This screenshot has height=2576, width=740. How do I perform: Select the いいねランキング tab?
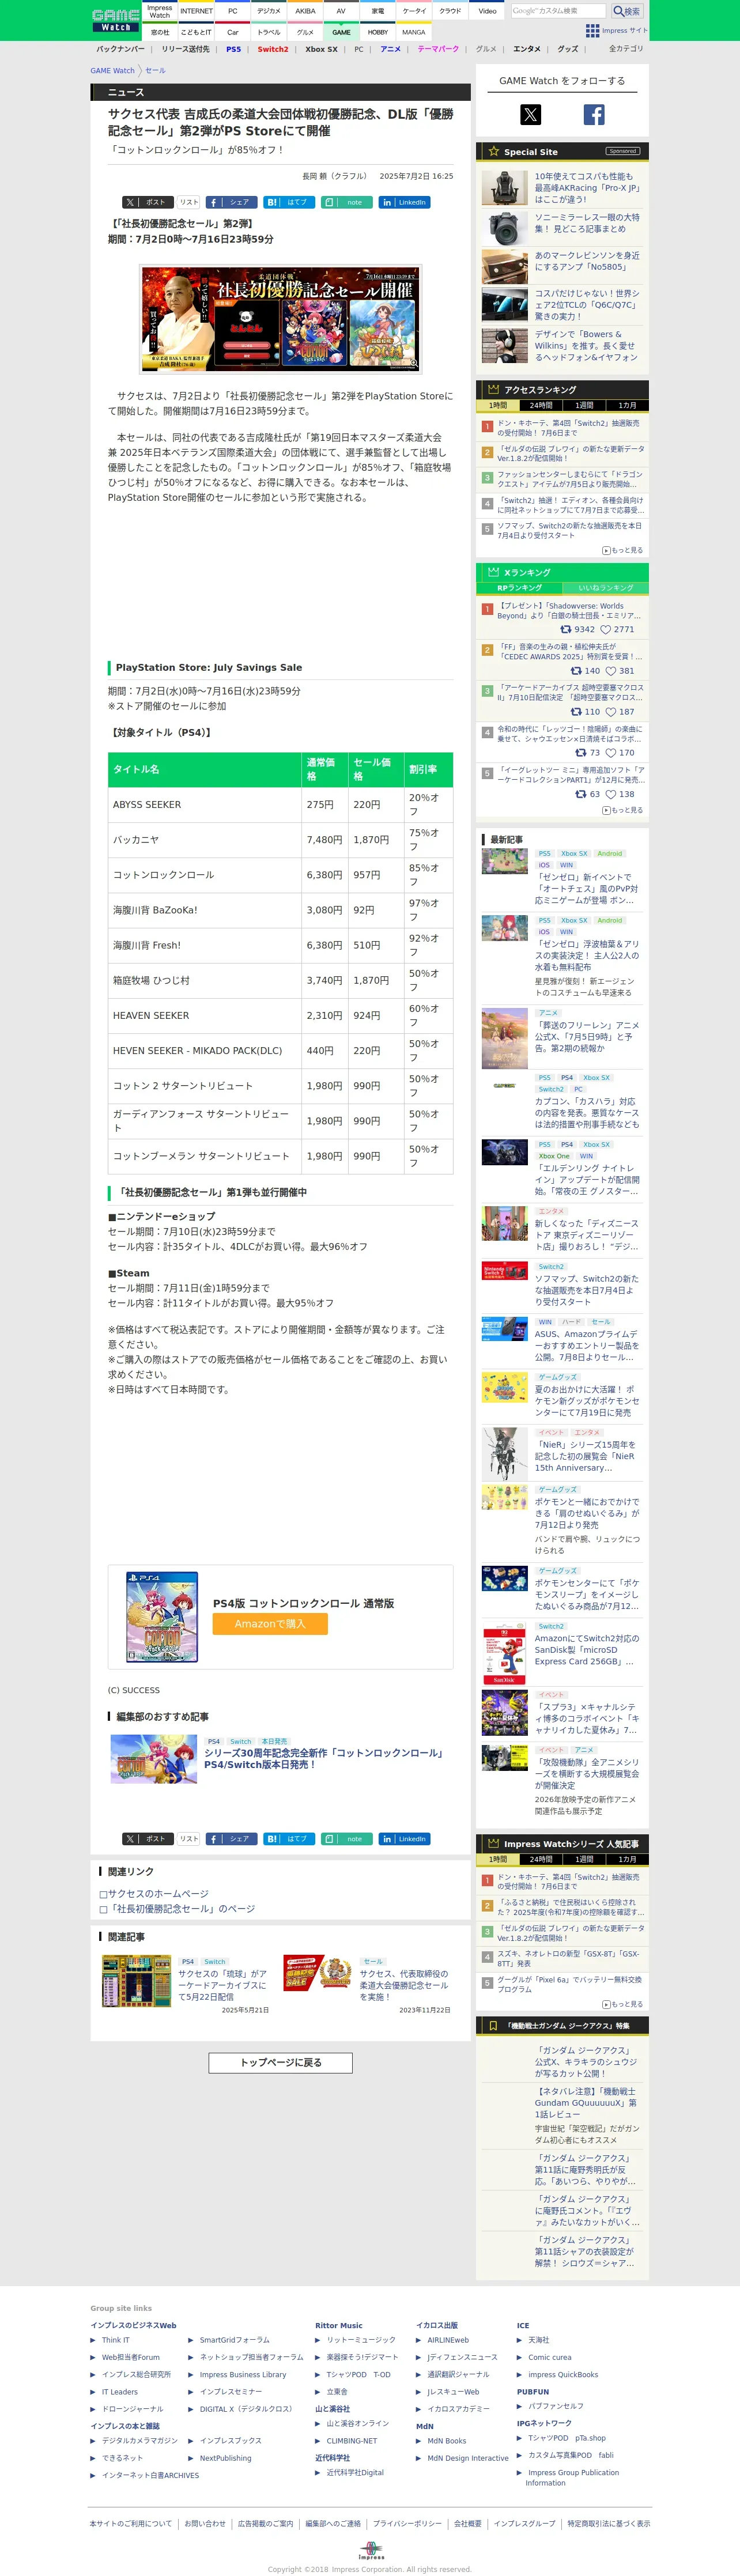pos(605,588)
